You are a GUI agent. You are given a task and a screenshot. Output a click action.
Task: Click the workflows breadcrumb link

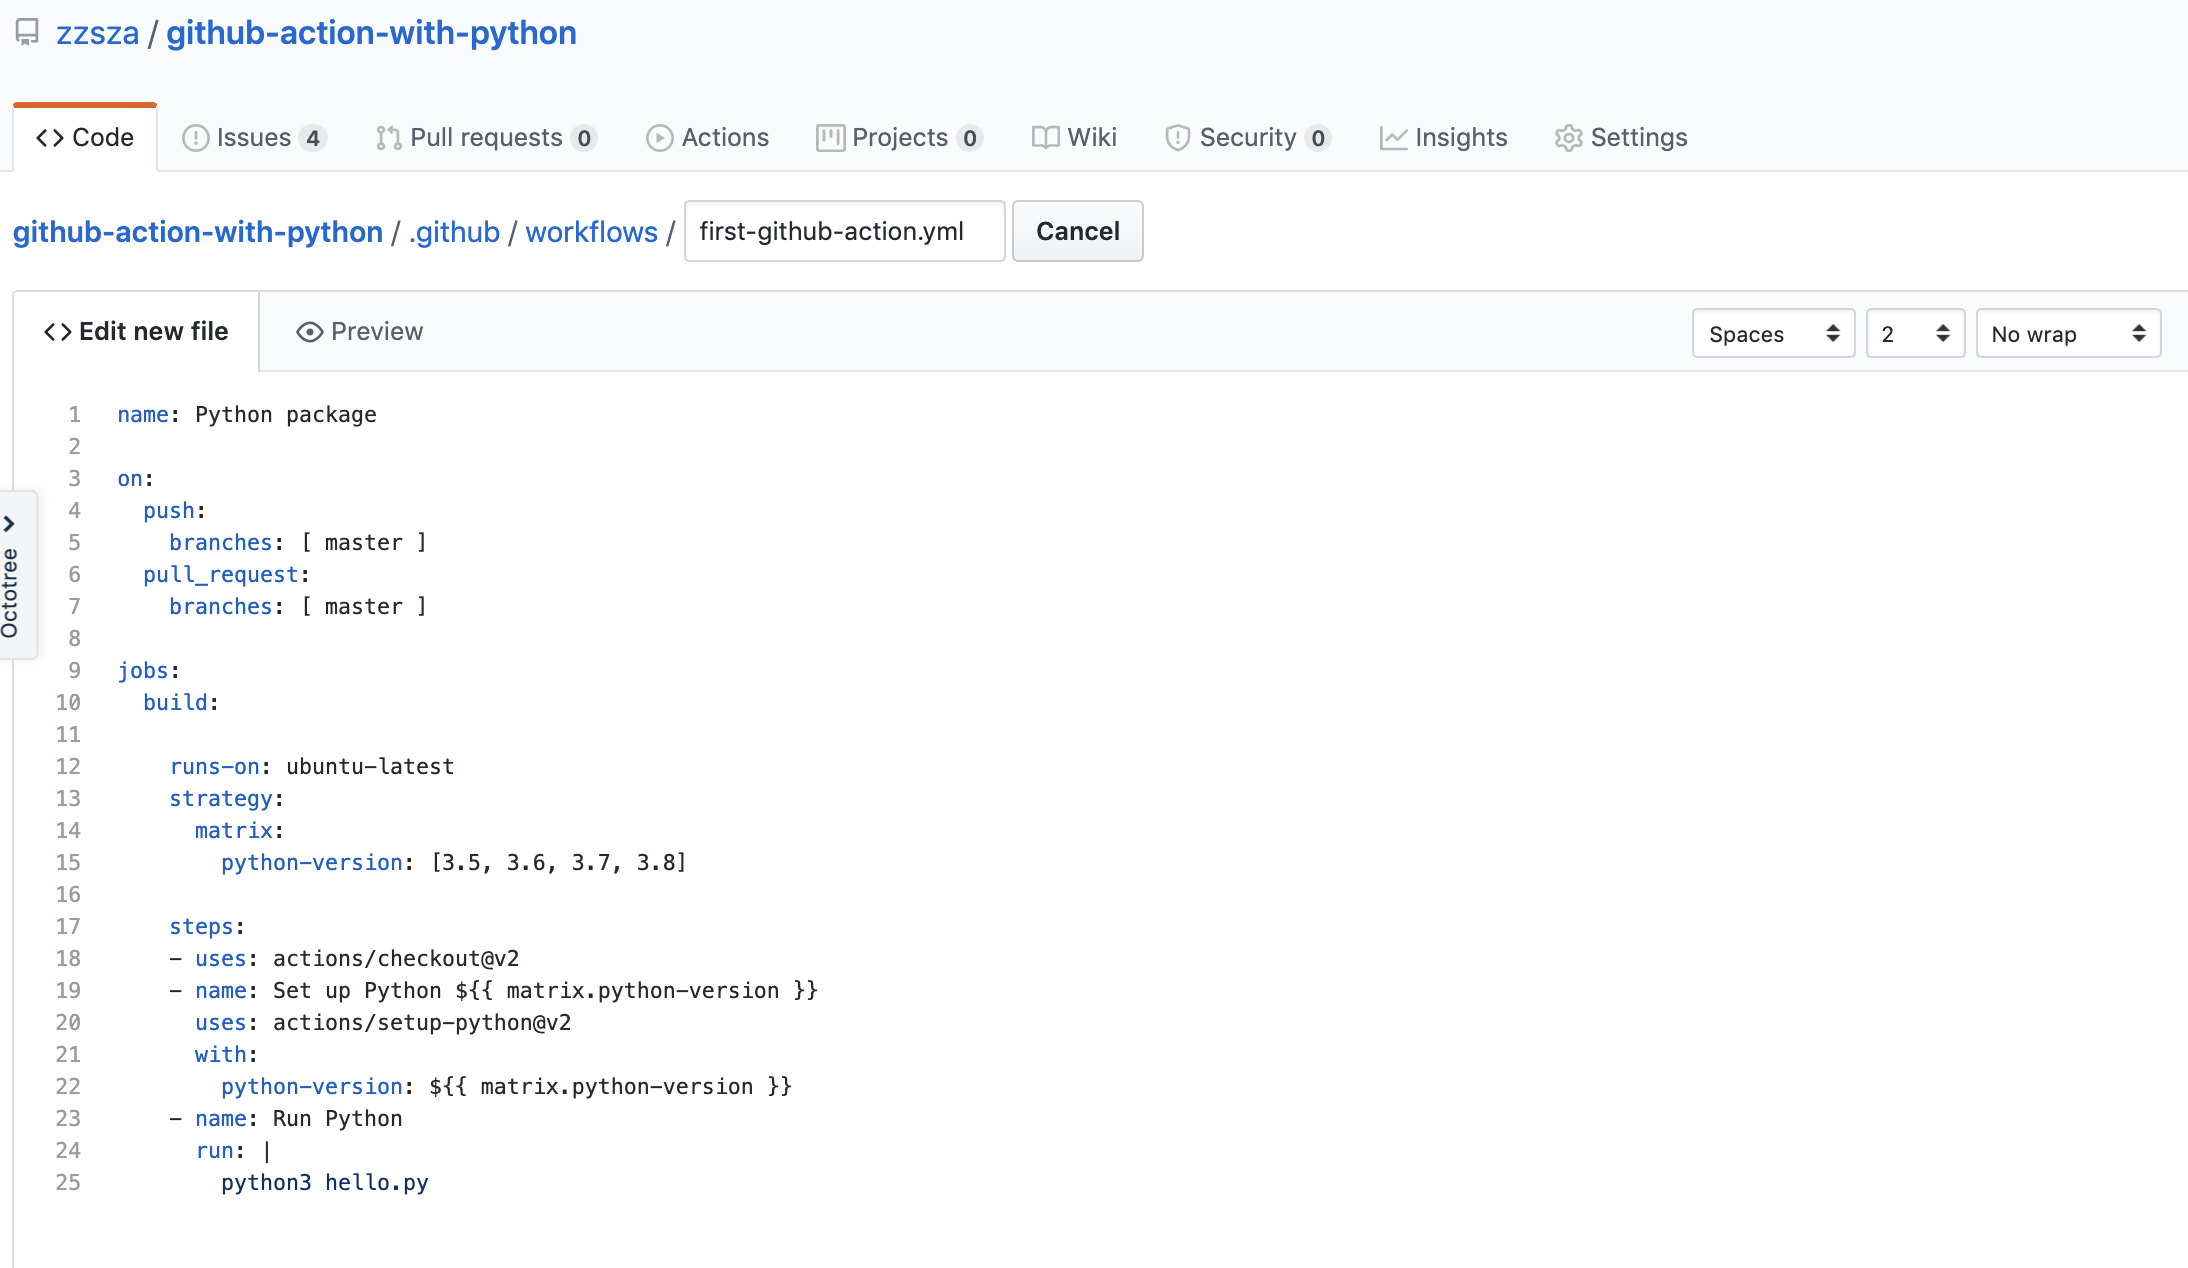591,232
